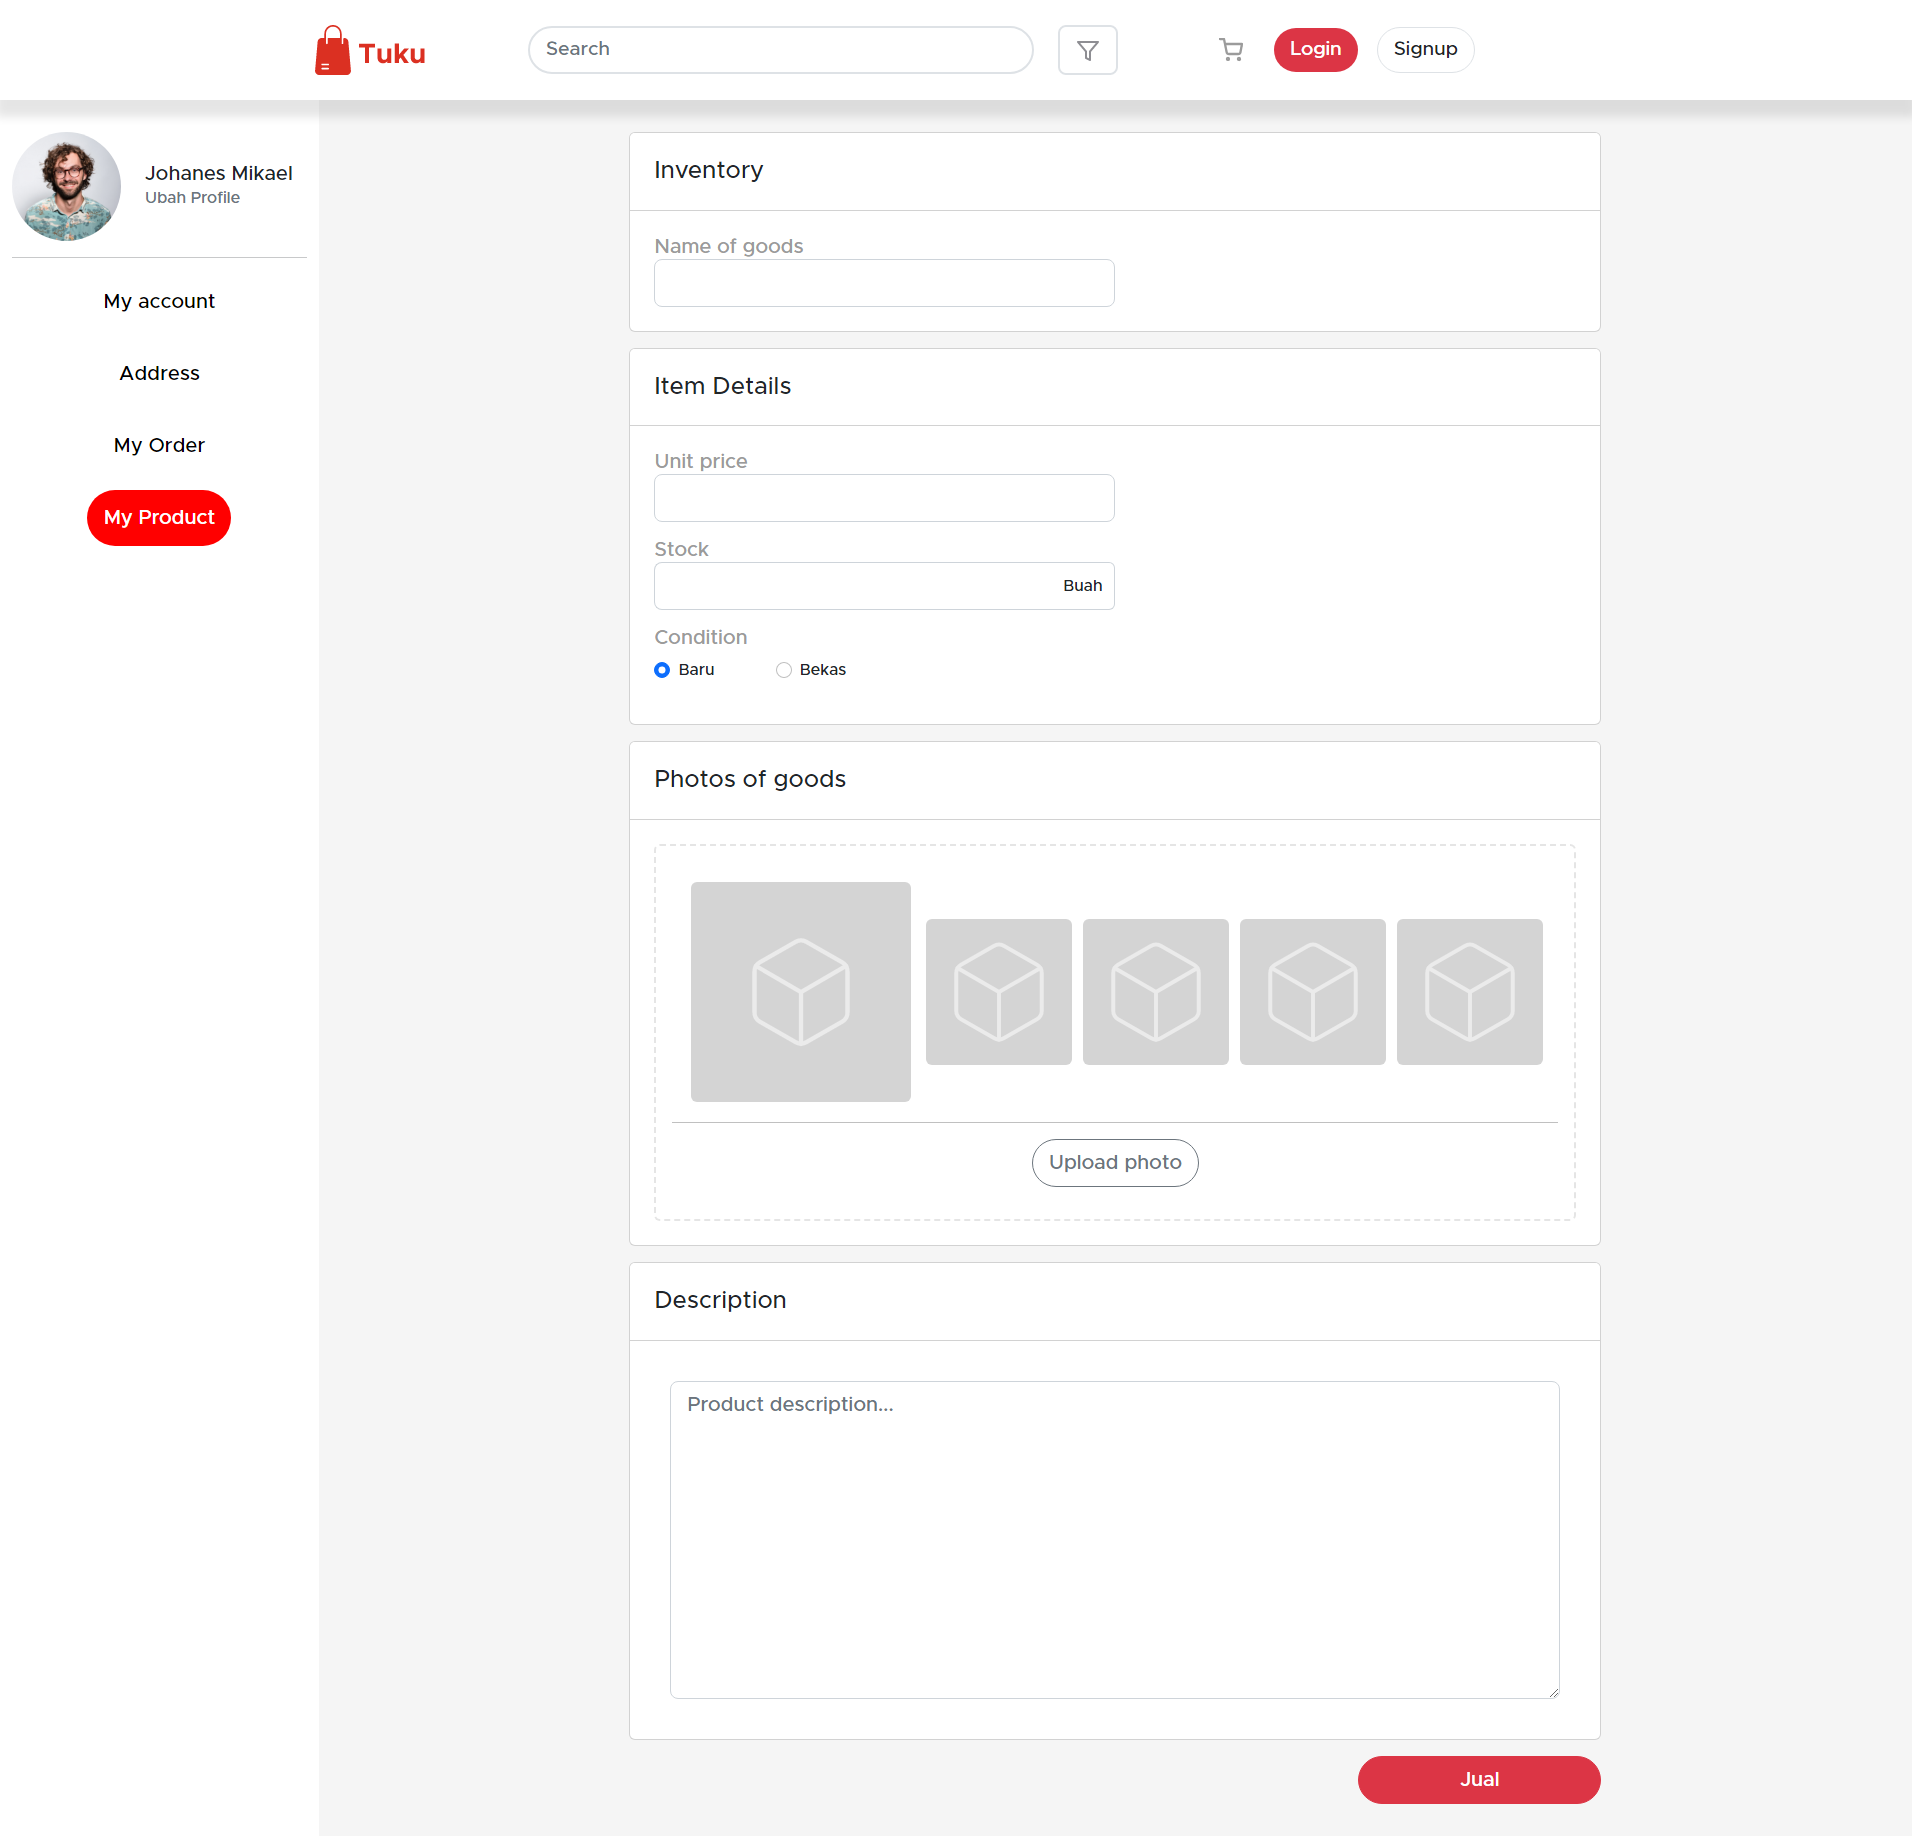Screen dimensions: 1912x1836
Task: Open the My account section
Action: click(x=159, y=301)
